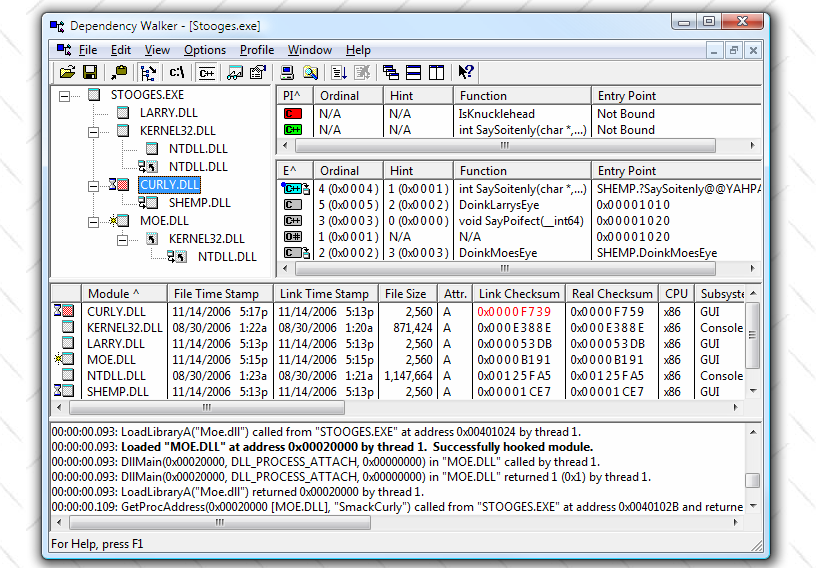Toggle the Auto Expand tree button

coord(148,72)
